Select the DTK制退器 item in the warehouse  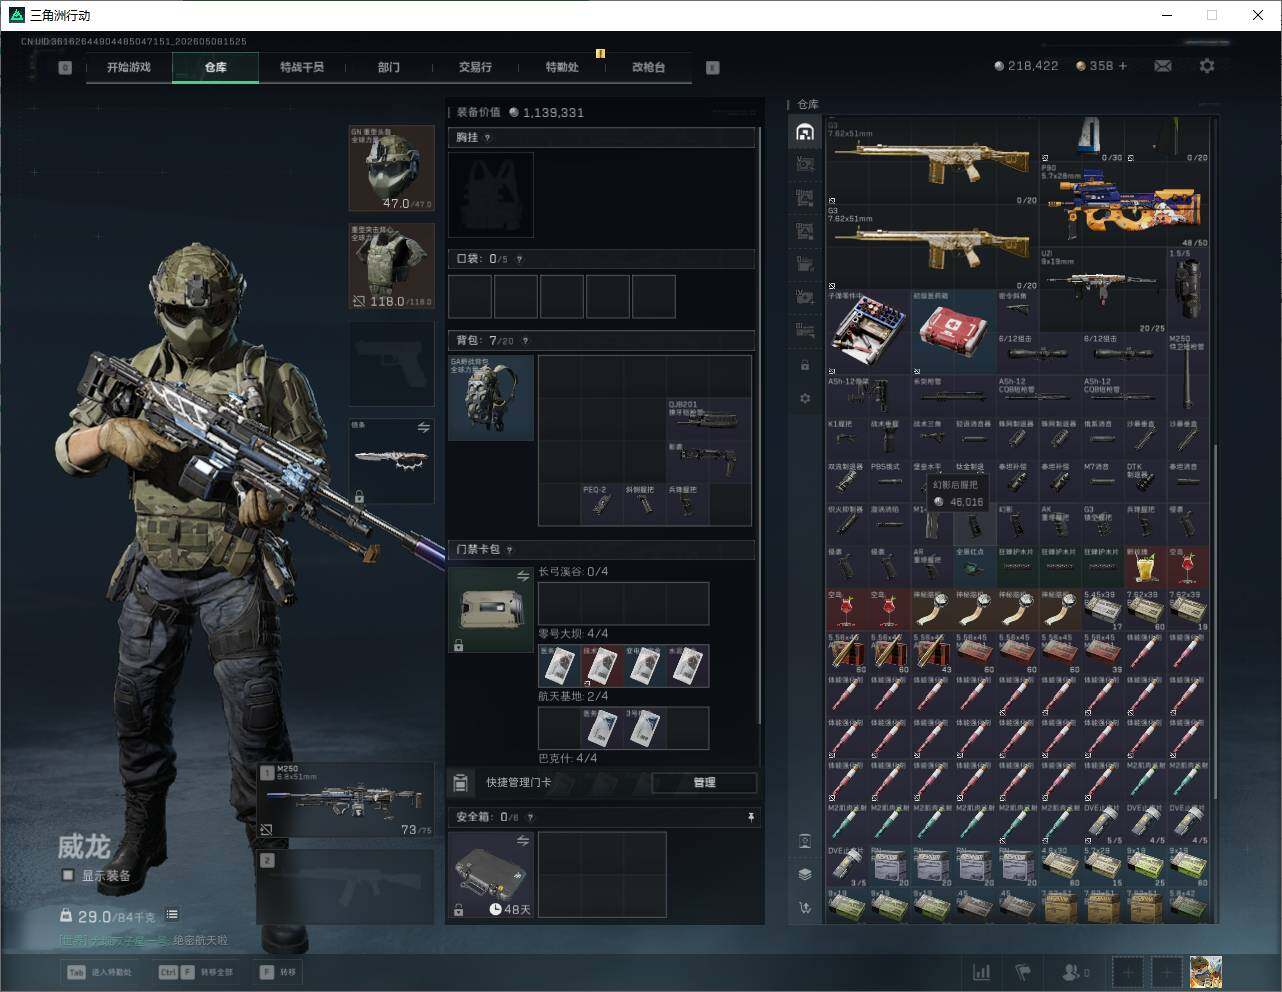click(x=1145, y=482)
